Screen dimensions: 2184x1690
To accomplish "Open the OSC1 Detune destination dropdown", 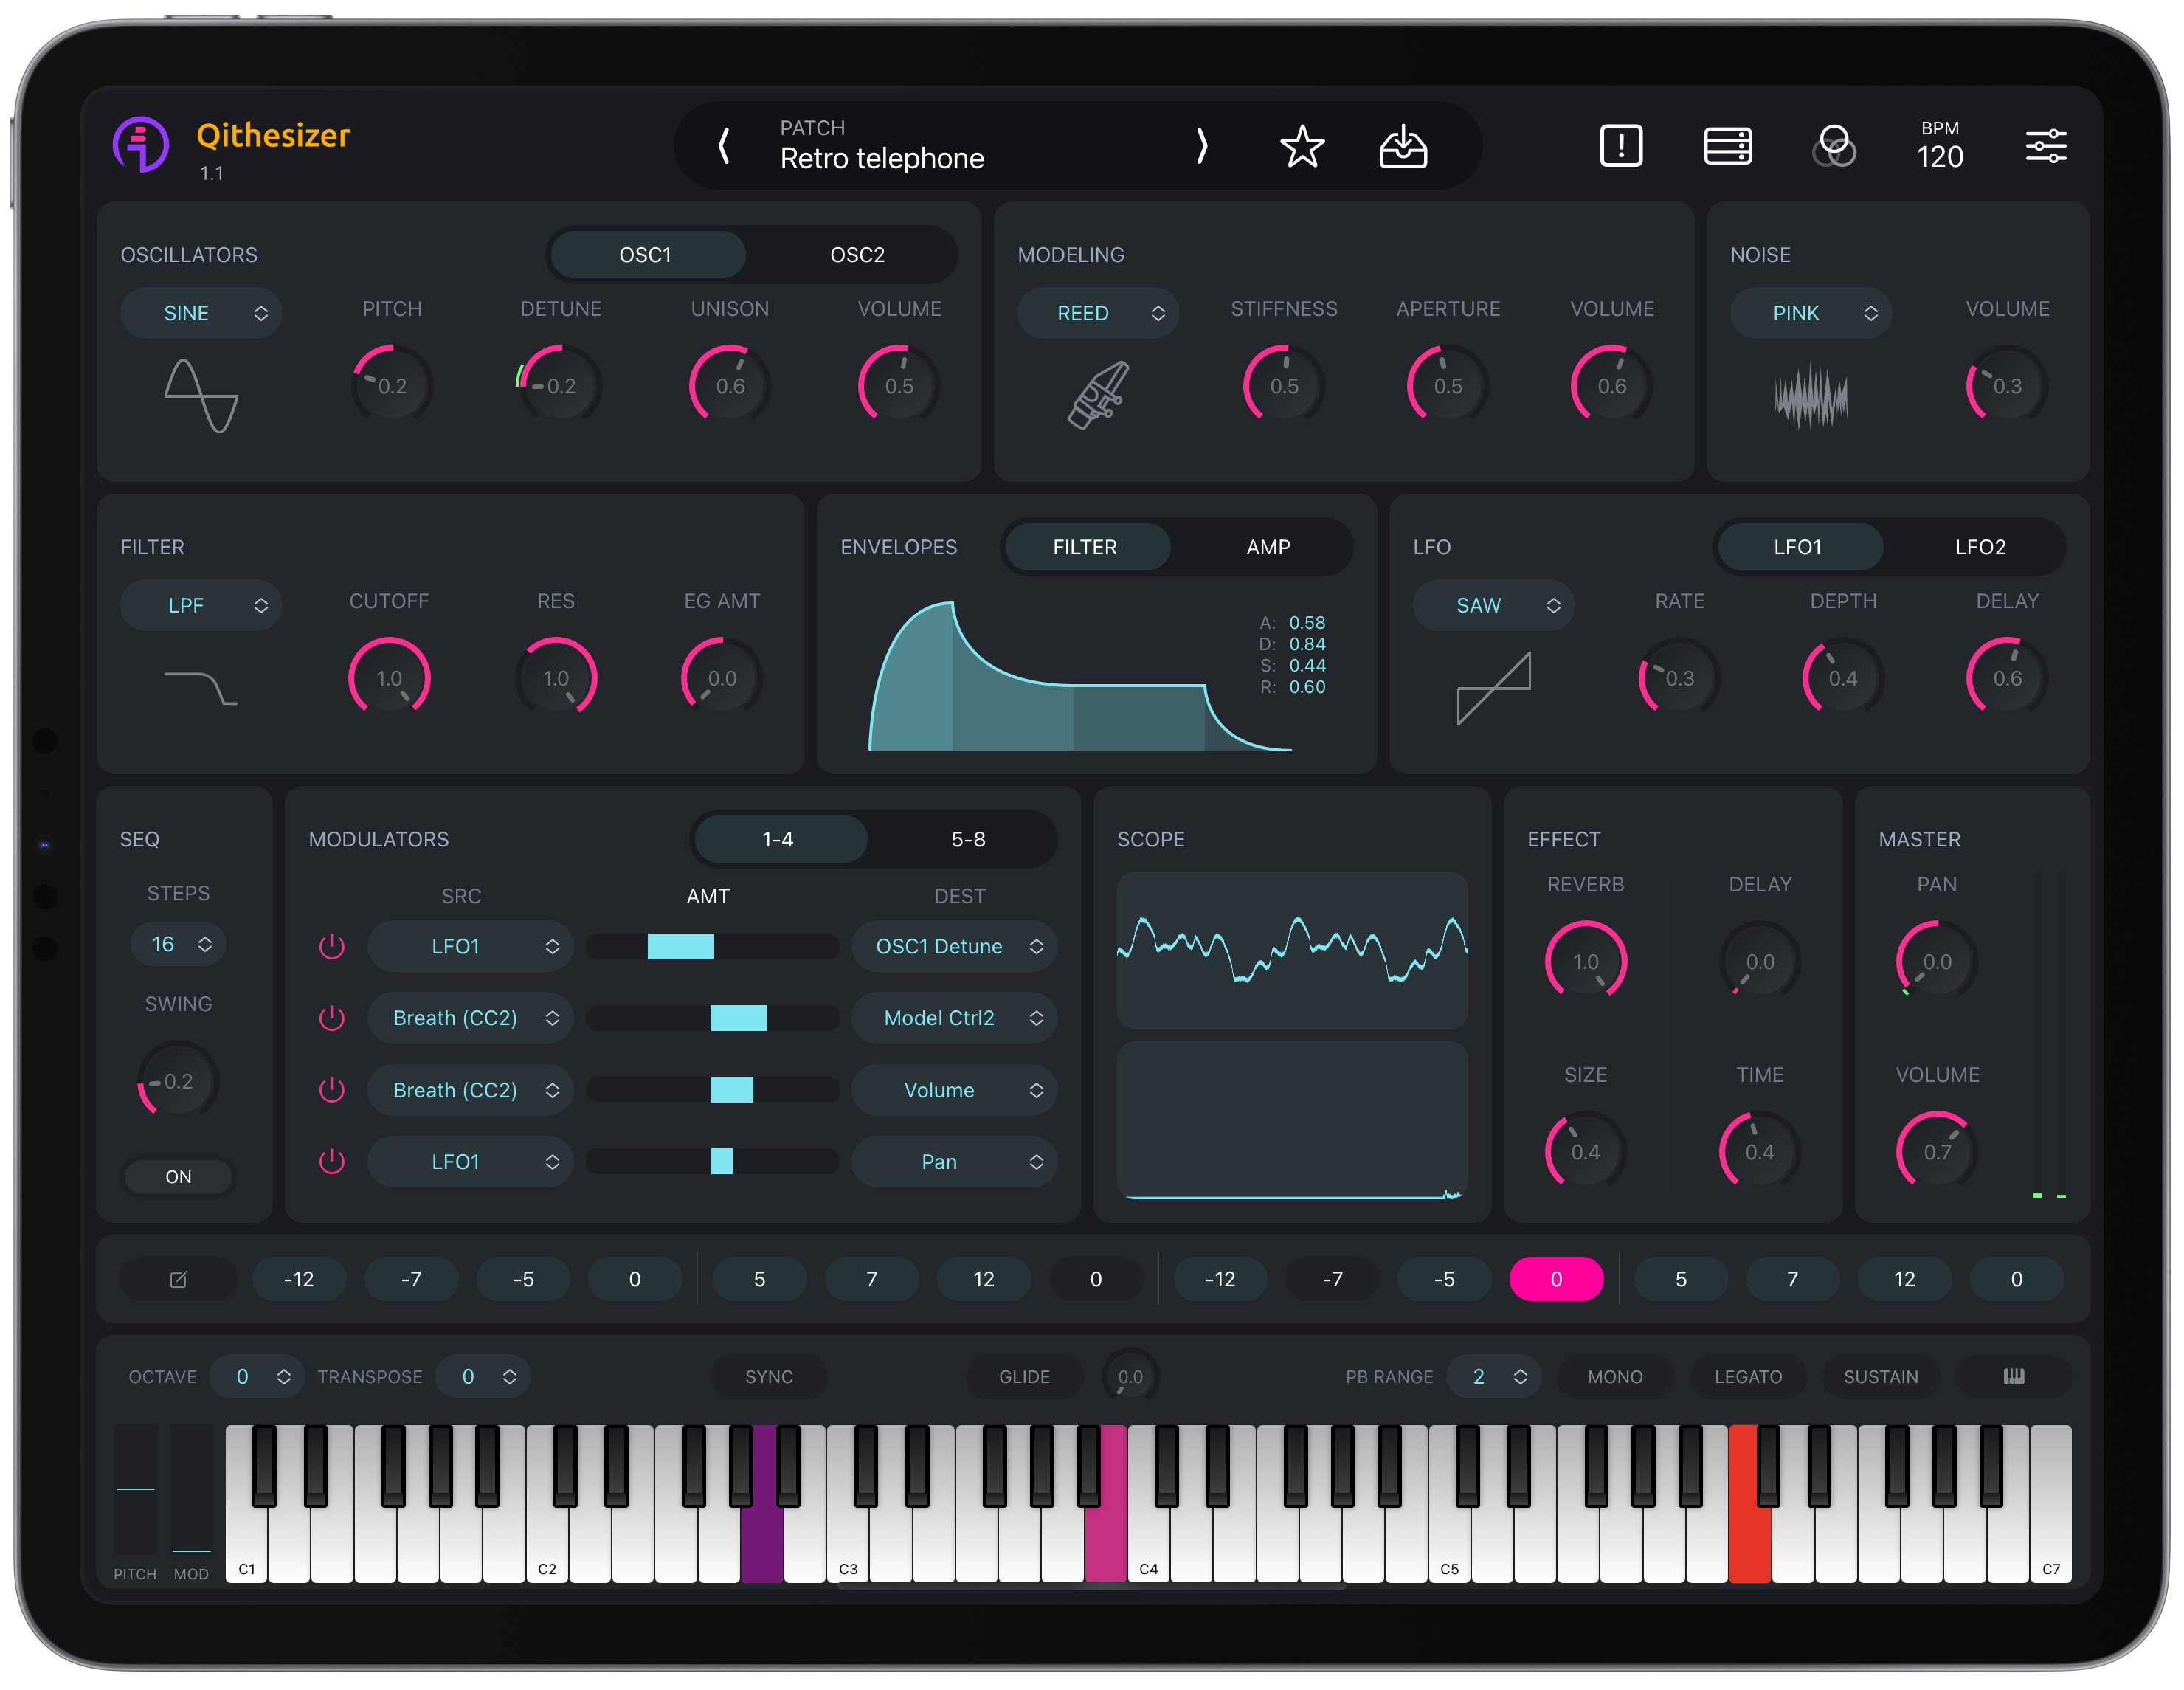I will coord(954,946).
